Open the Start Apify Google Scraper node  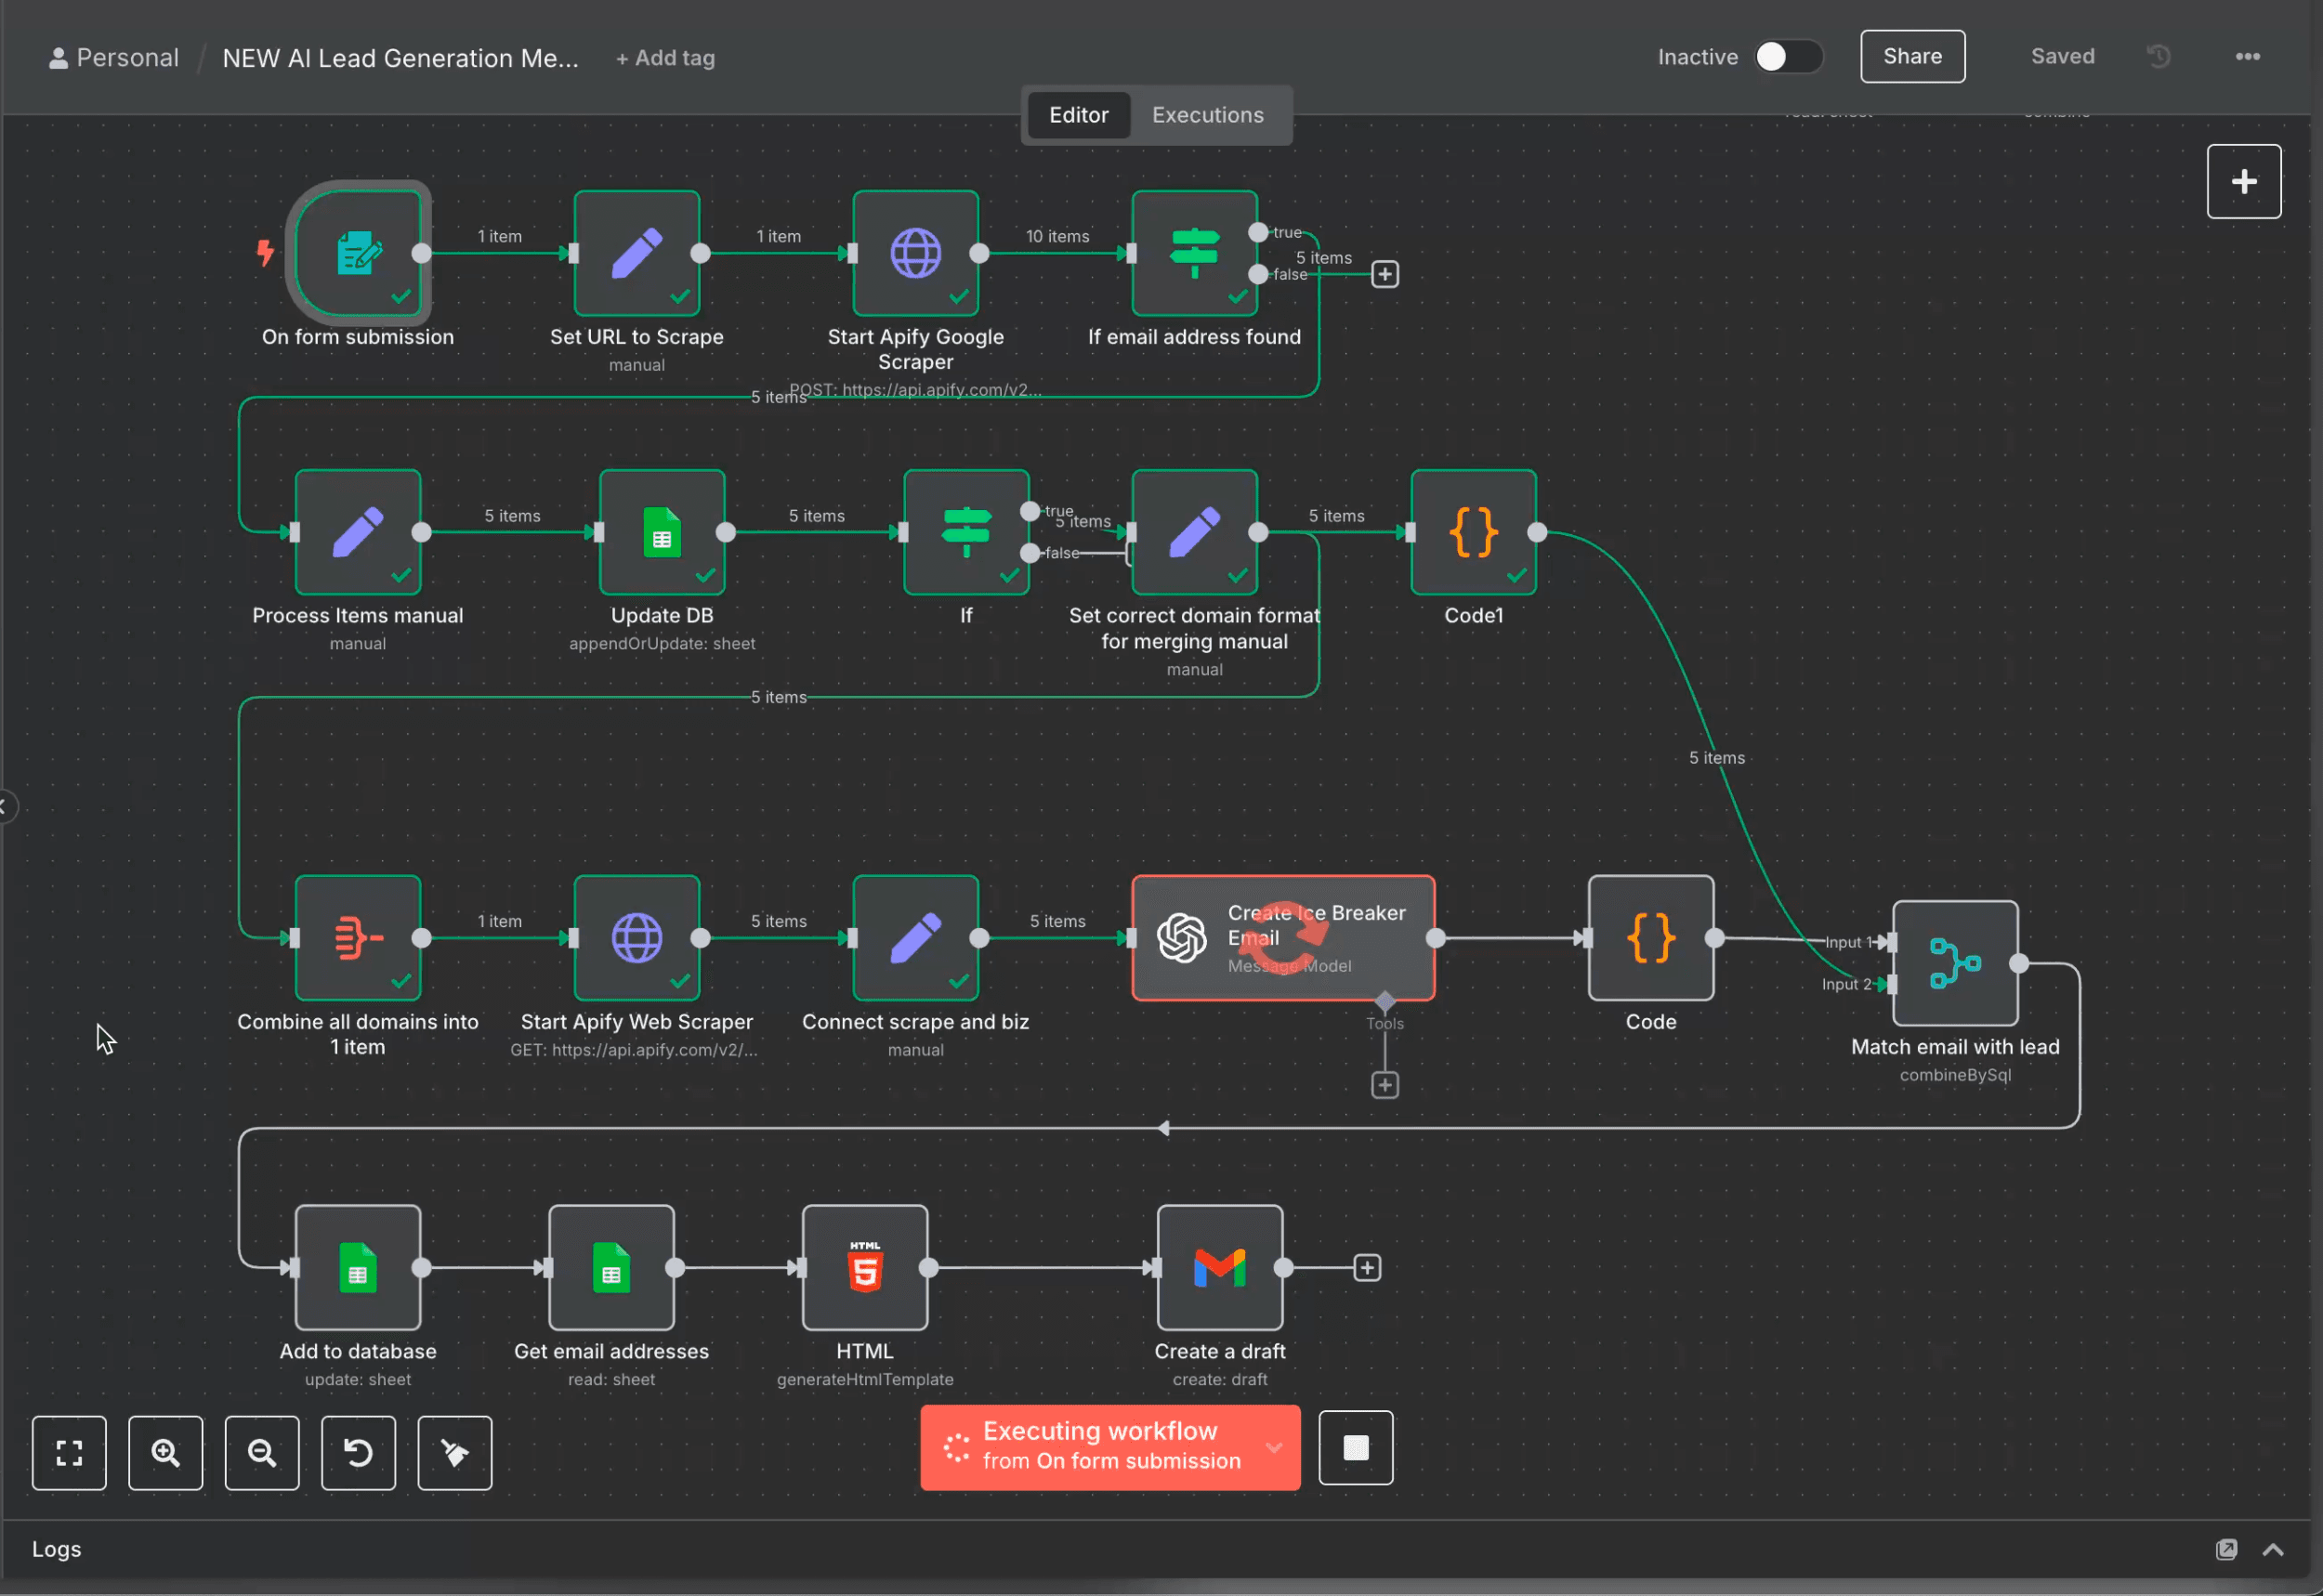915,253
